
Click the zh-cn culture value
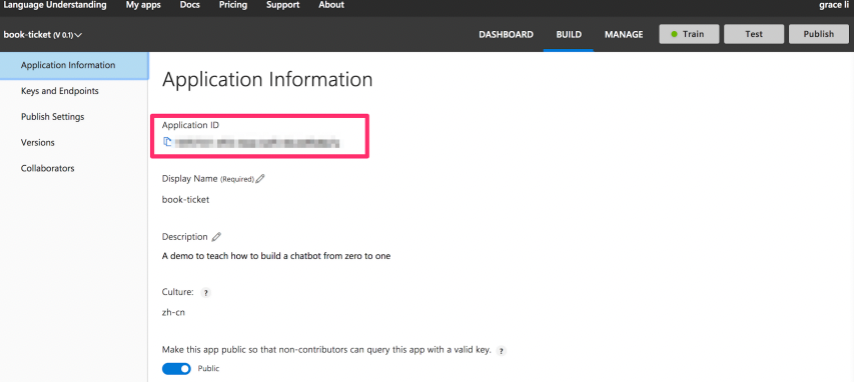pyautogui.click(x=173, y=313)
